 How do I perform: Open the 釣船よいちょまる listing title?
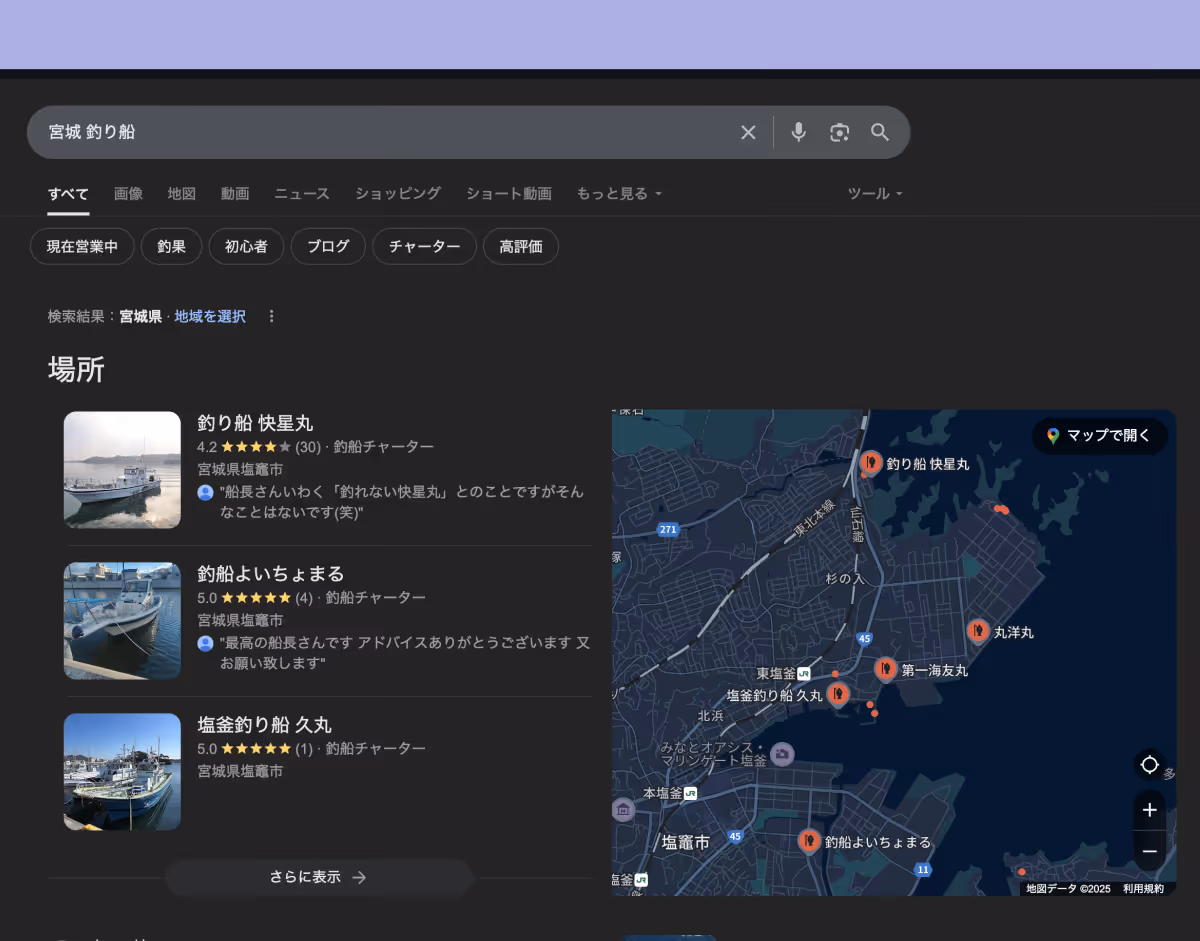[270, 574]
